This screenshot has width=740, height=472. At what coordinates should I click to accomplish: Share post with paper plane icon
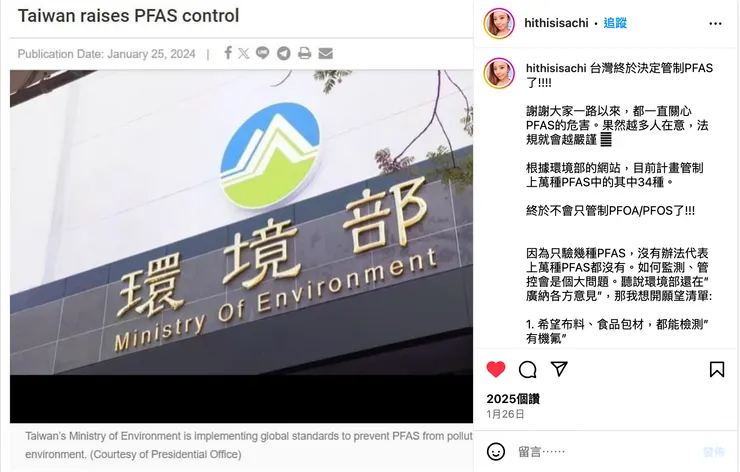pyautogui.click(x=559, y=369)
